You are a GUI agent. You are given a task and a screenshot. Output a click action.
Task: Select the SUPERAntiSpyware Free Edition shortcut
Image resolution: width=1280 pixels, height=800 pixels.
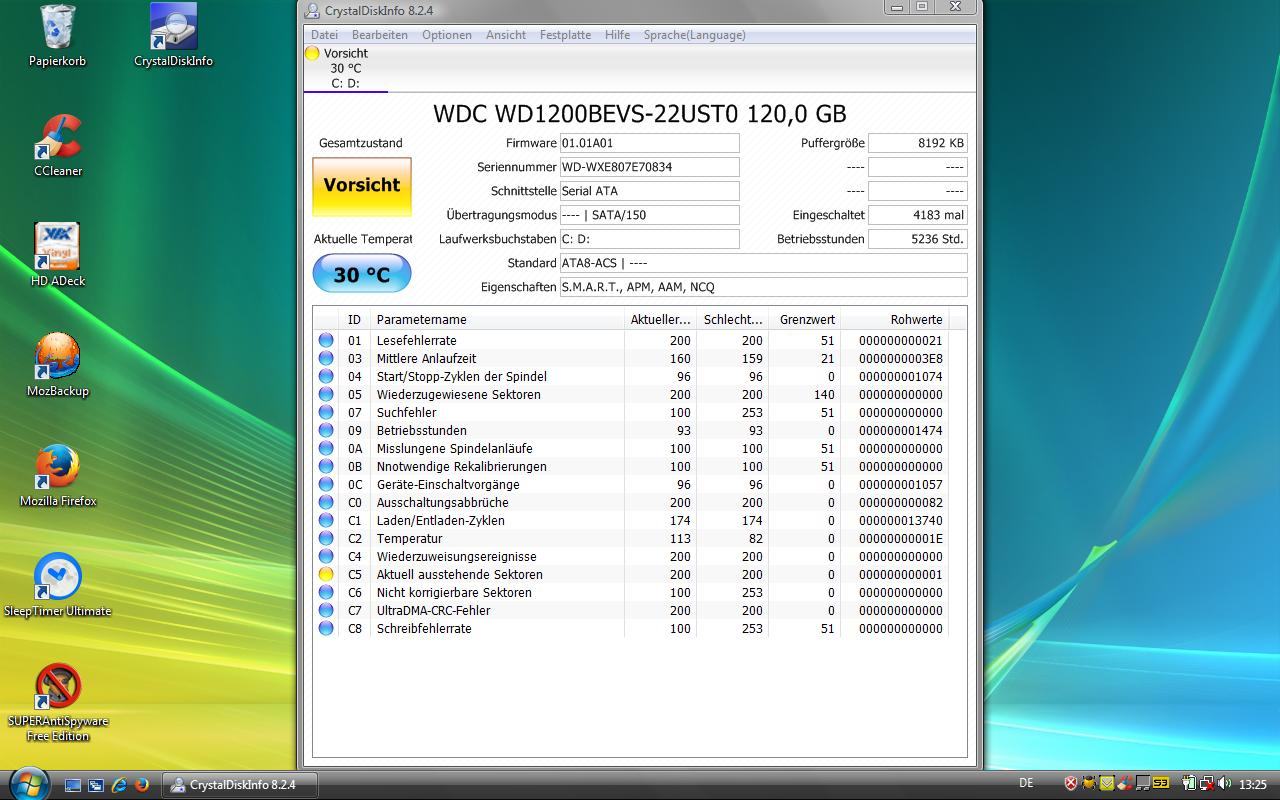[58, 703]
